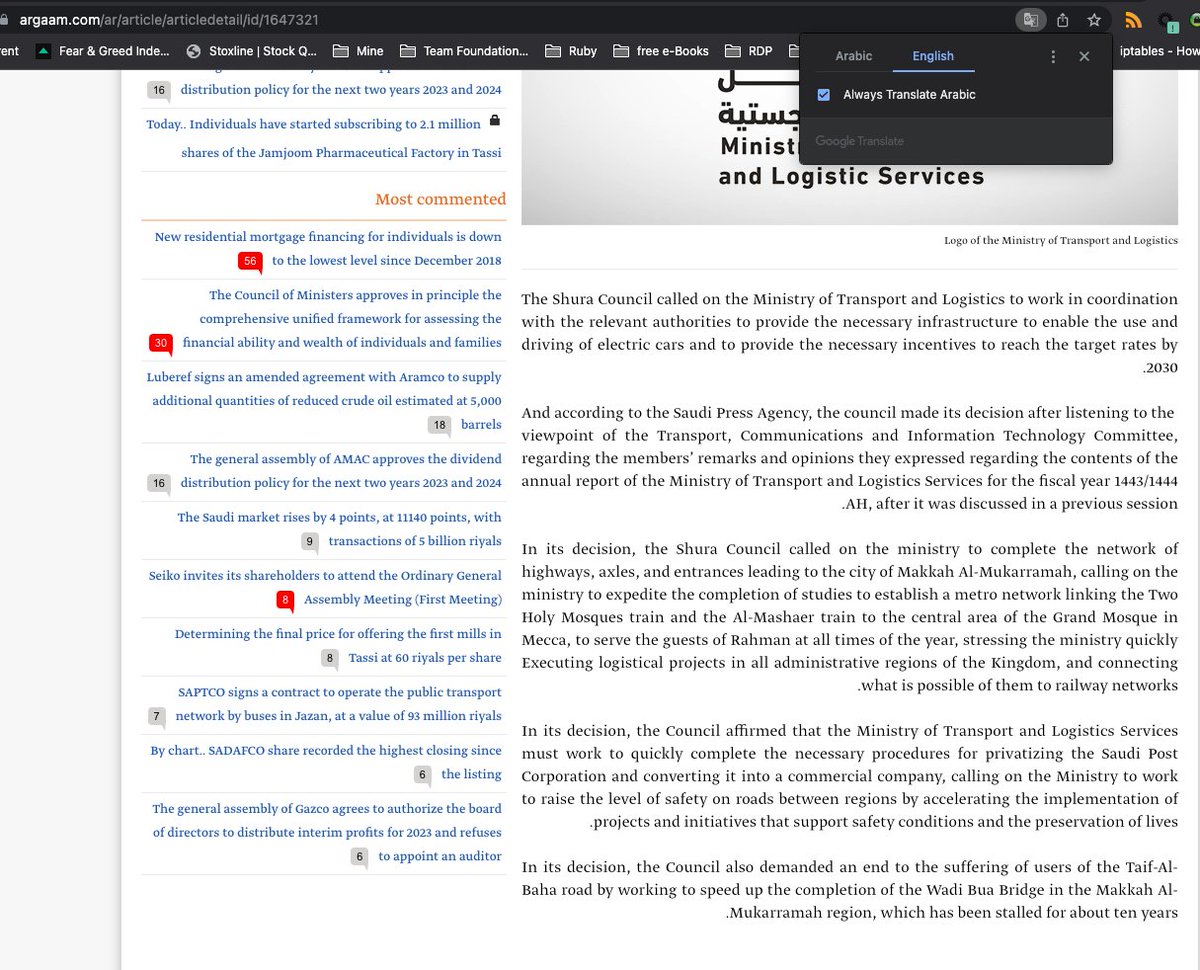Image resolution: width=1200 pixels, height=970 pixels.
Task: Open translate options three-dot menu
Action: click(x=1053, y=57)
